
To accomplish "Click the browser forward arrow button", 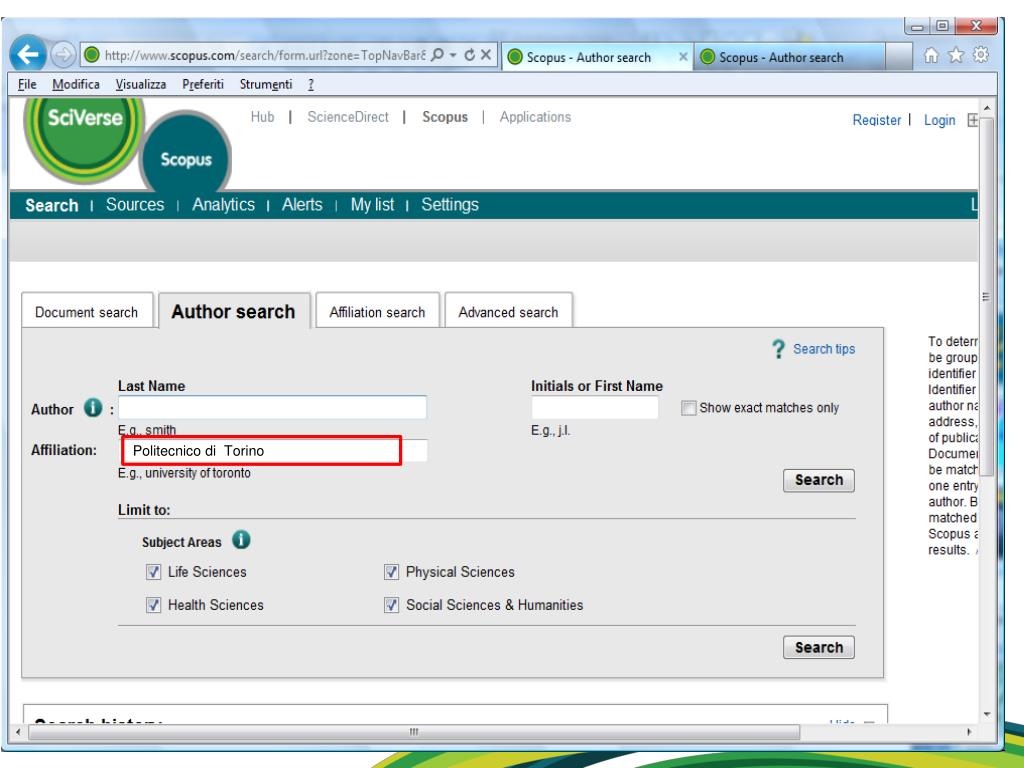I will [x=63, y=55].
